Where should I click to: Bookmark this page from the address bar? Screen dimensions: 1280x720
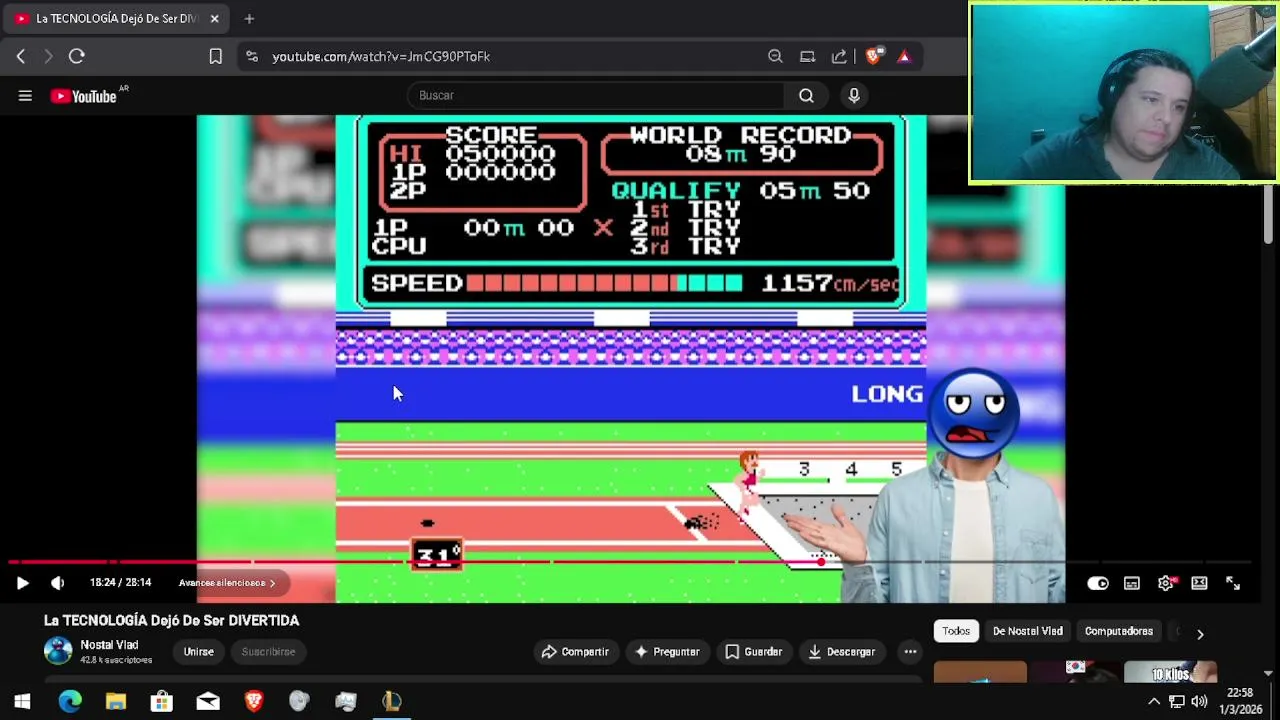pyautogui.click(x=215, y=56)
